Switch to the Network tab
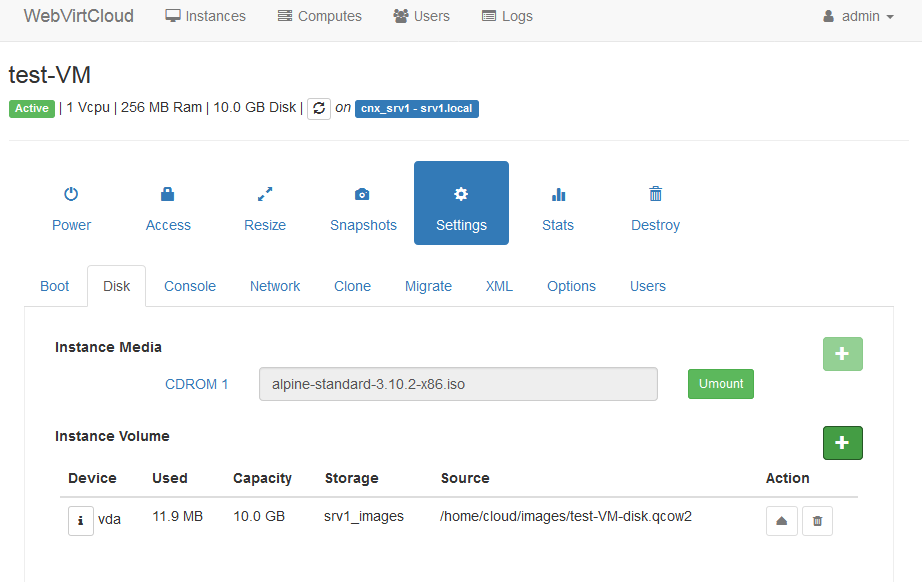Screen dimensions: 922x582 (275, 286)
